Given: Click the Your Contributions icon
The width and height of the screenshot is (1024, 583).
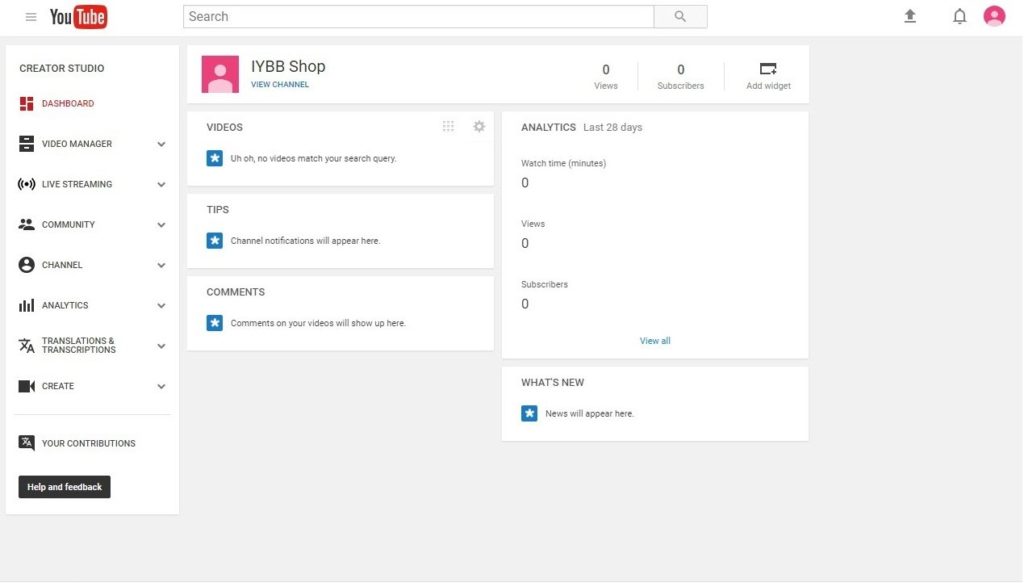Looking at the screenshot, I should (26, 443).
